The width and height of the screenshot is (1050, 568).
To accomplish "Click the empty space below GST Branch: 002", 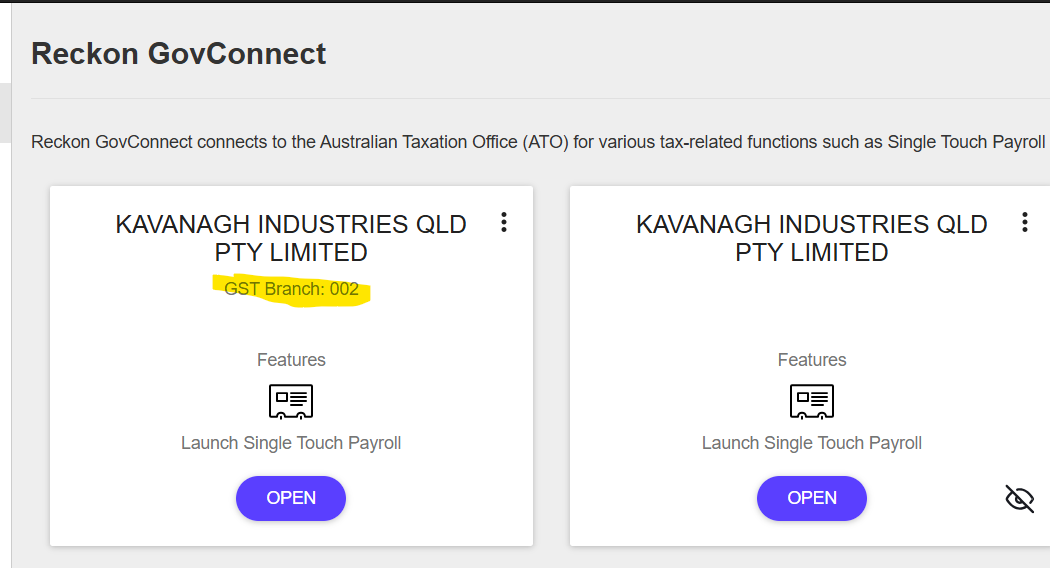I will point(291,325).
